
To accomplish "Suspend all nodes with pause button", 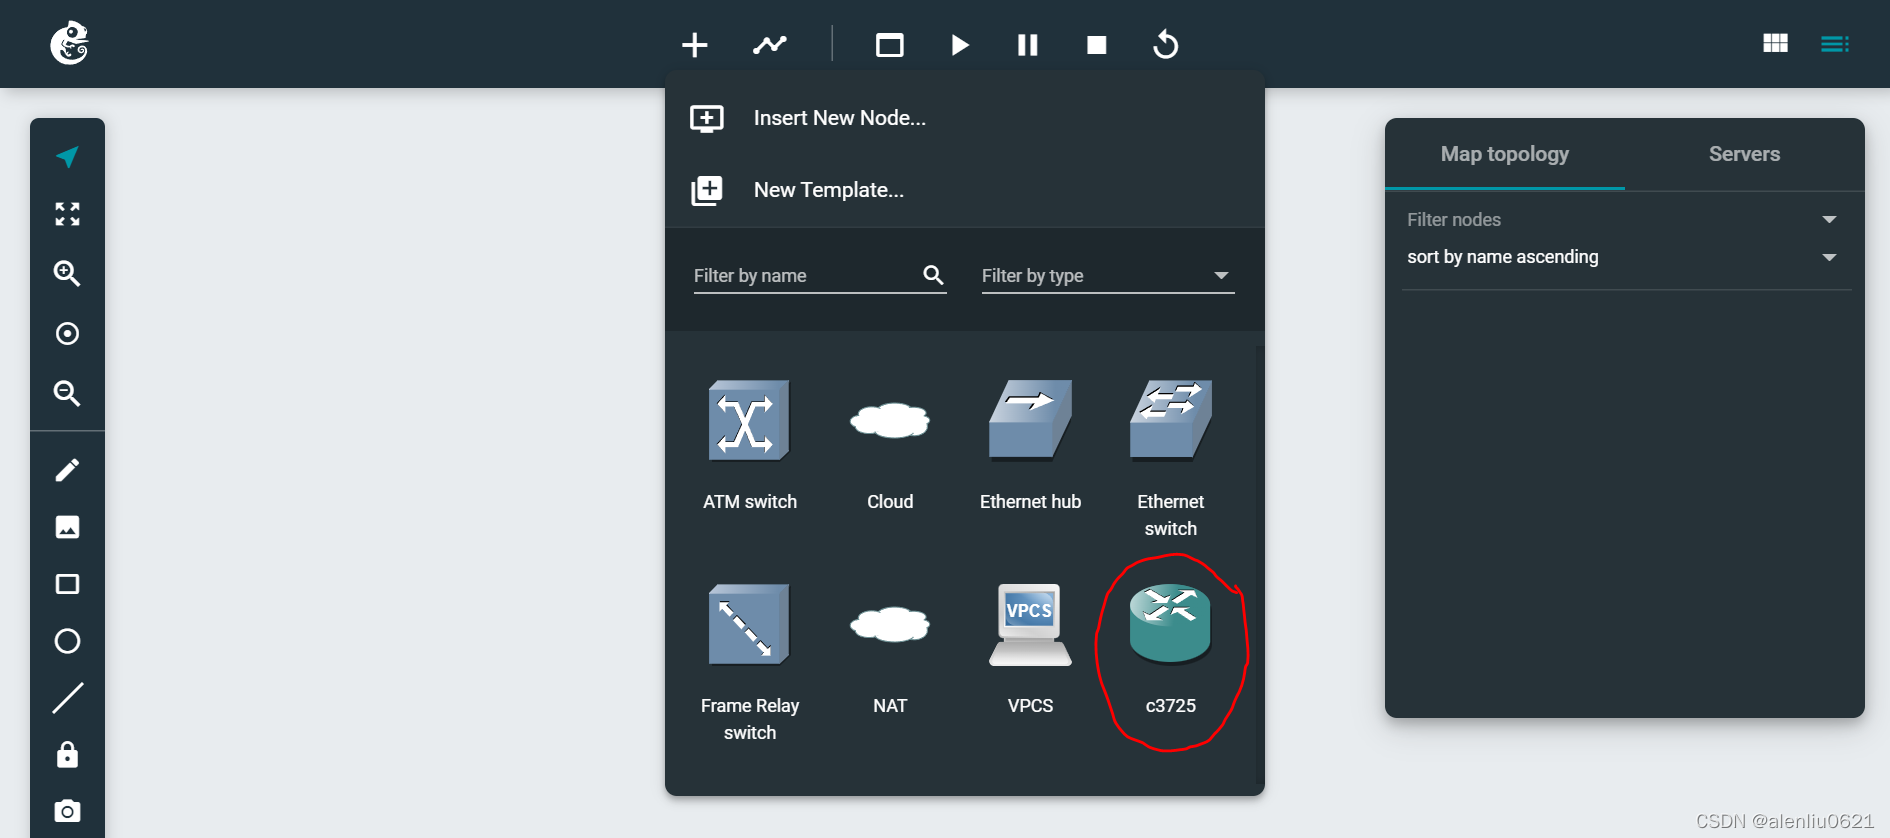I will pos(1028,45).
